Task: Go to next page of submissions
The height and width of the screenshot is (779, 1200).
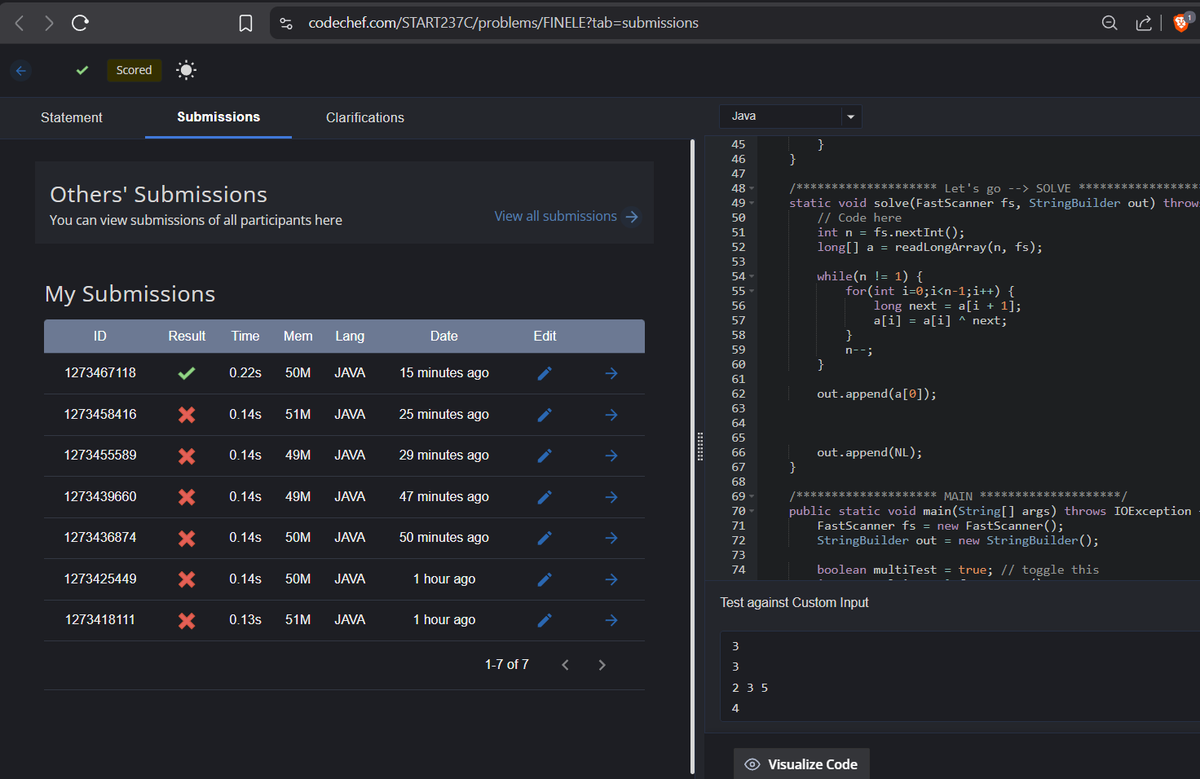Action: coord(601,665)
